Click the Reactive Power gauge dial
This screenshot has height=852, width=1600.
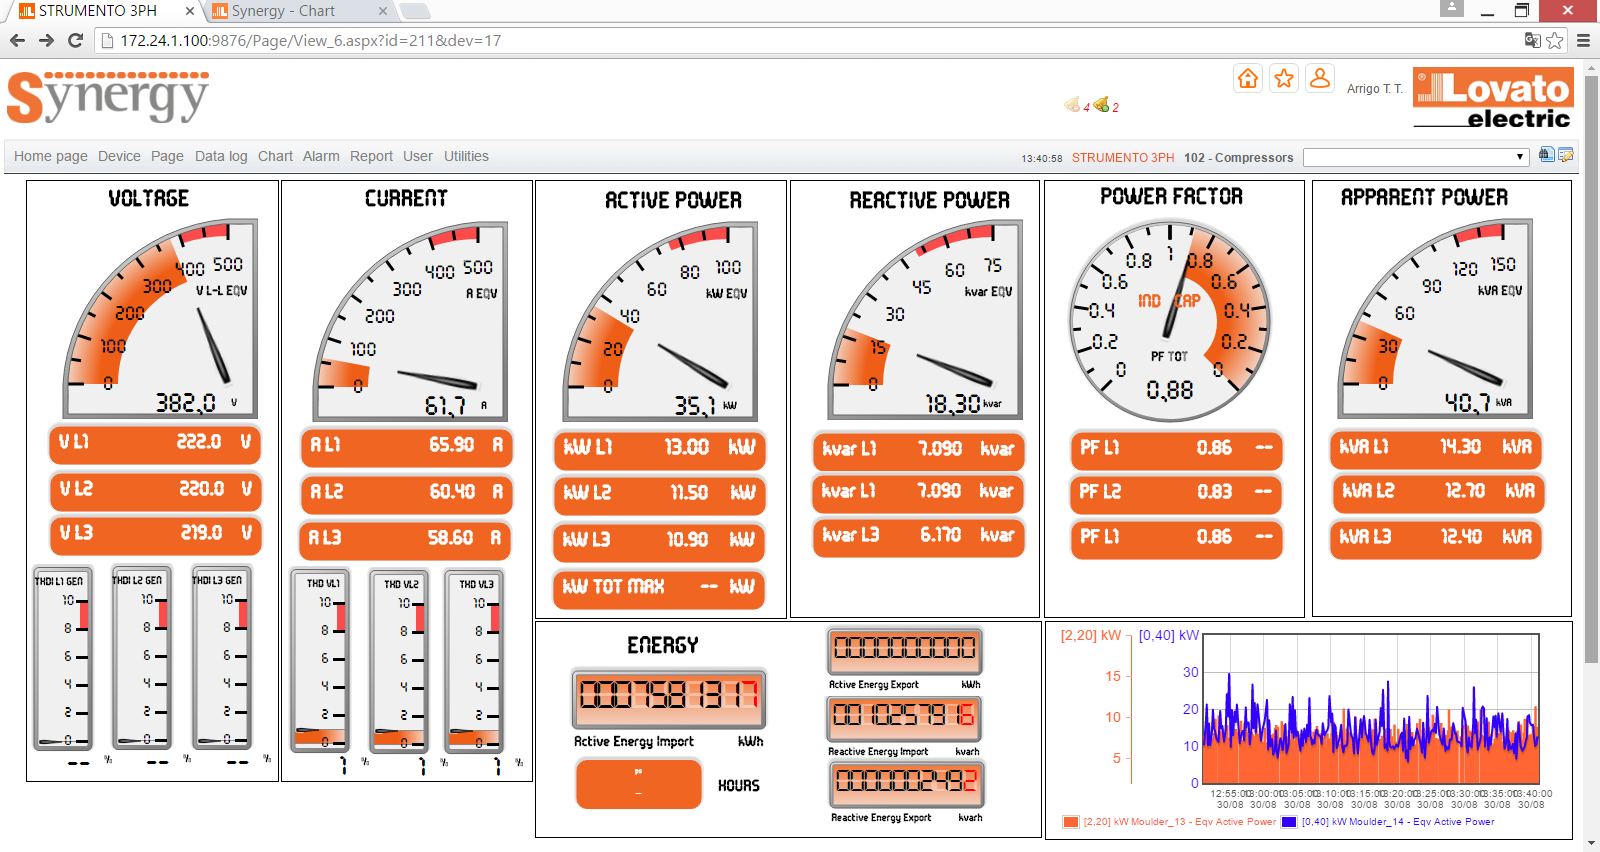point(925,320)
